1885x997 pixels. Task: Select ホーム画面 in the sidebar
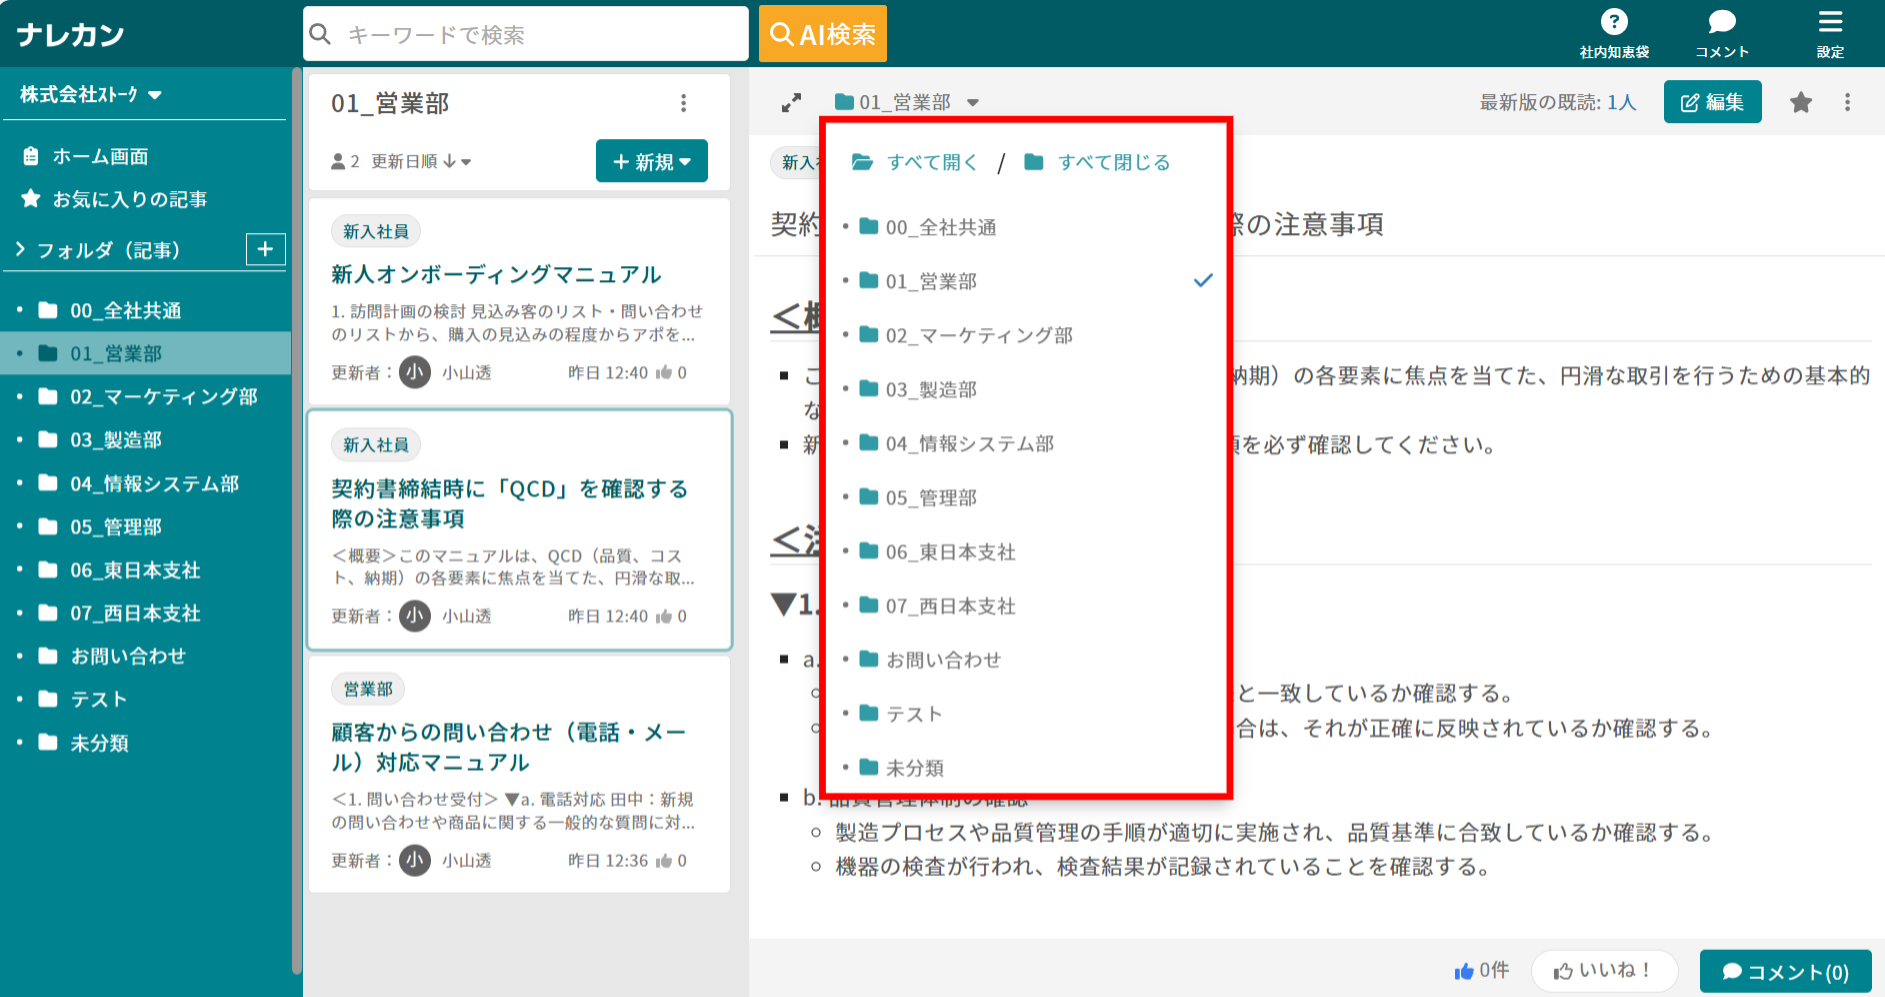(x=100, y=155)
